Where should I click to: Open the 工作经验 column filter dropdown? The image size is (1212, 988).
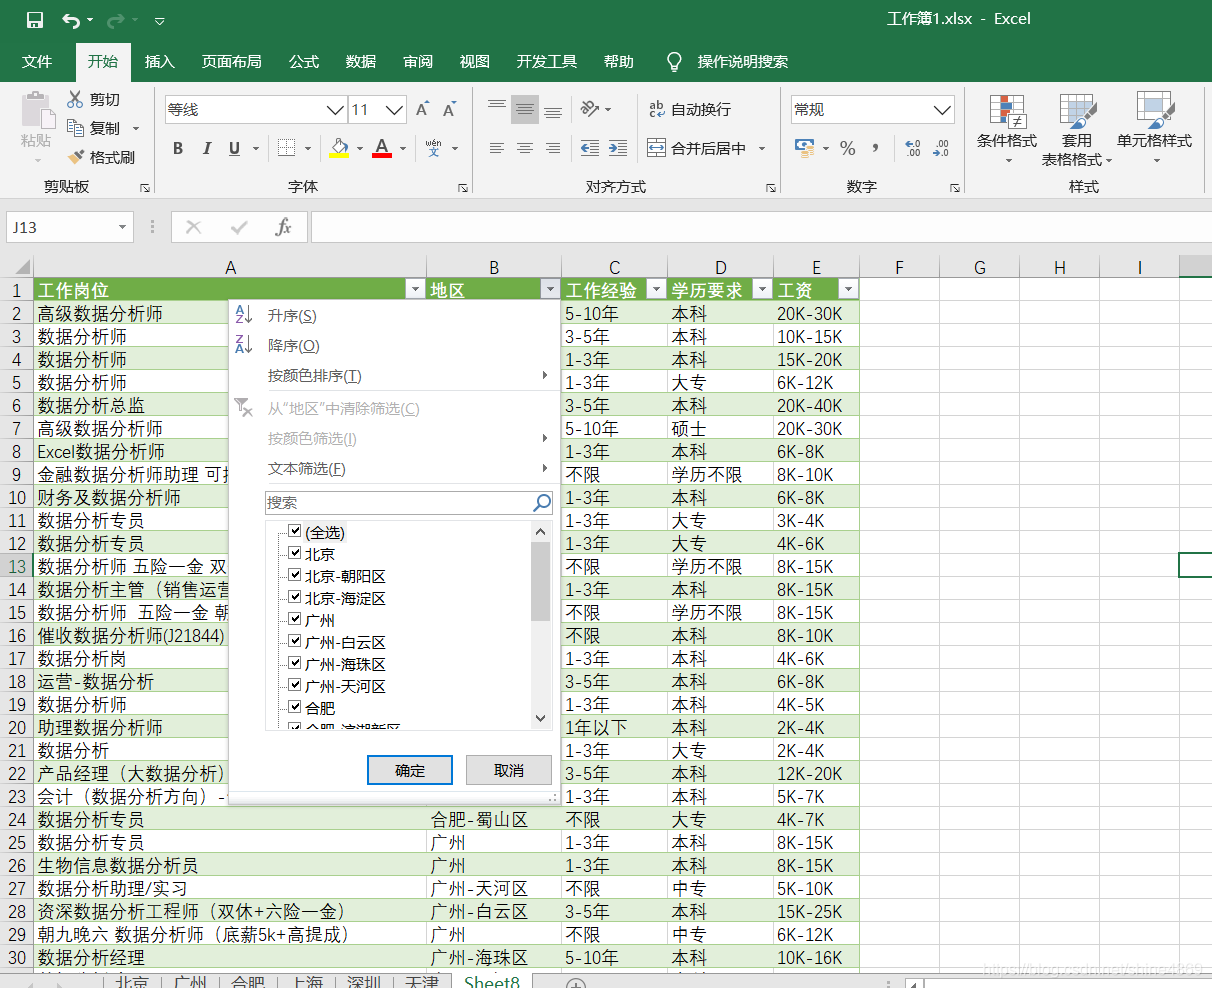656,290
